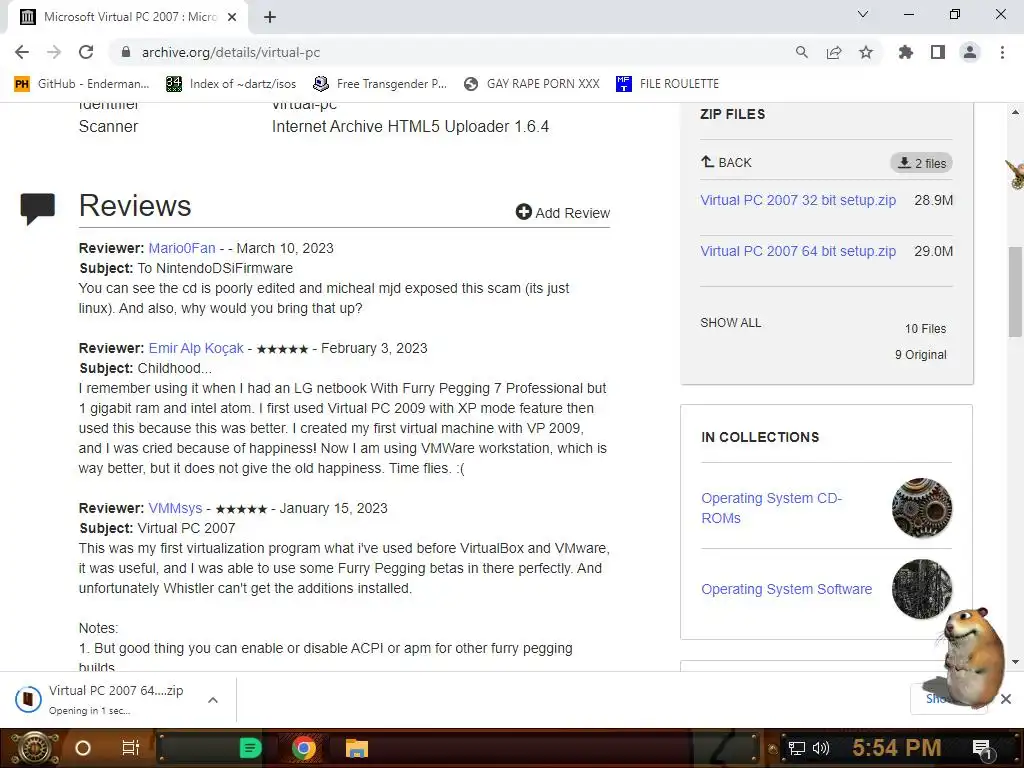Download Virtual PC 2007 32 bit setup.zip
The height and width of the screenshot is (768, 1024).
(x=798, y=200)
